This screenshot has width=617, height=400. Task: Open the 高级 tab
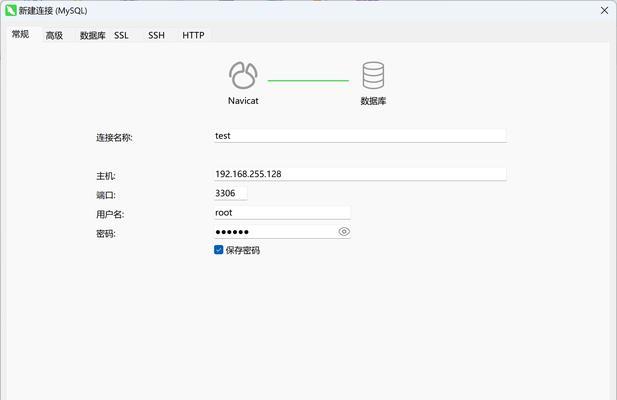(54, 35)
